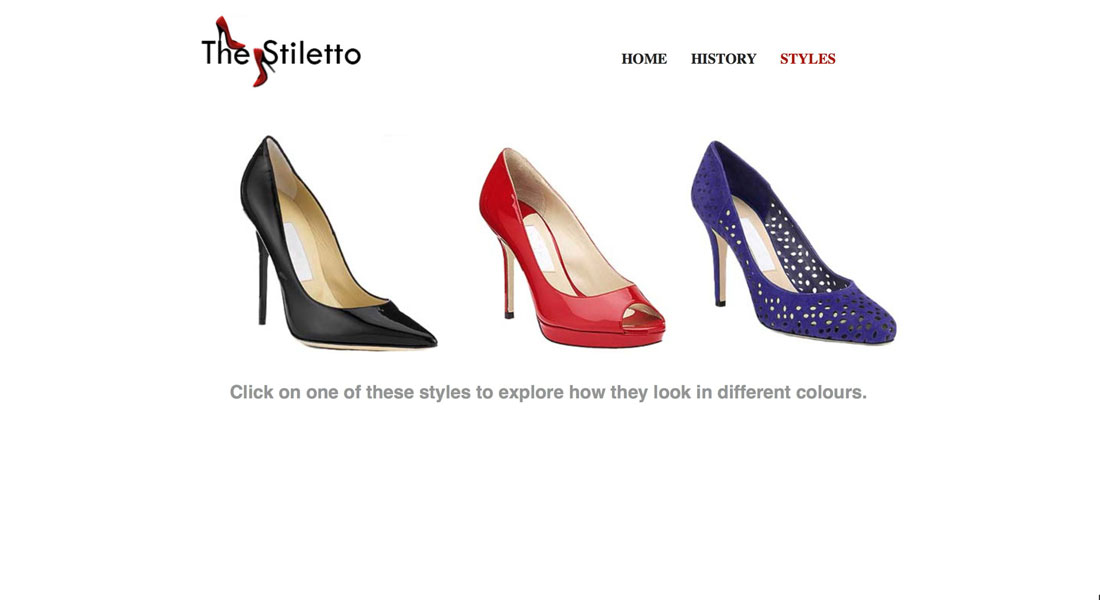
Task: Choose the purple perforated suede pump
Action: (x=793, y=242)
